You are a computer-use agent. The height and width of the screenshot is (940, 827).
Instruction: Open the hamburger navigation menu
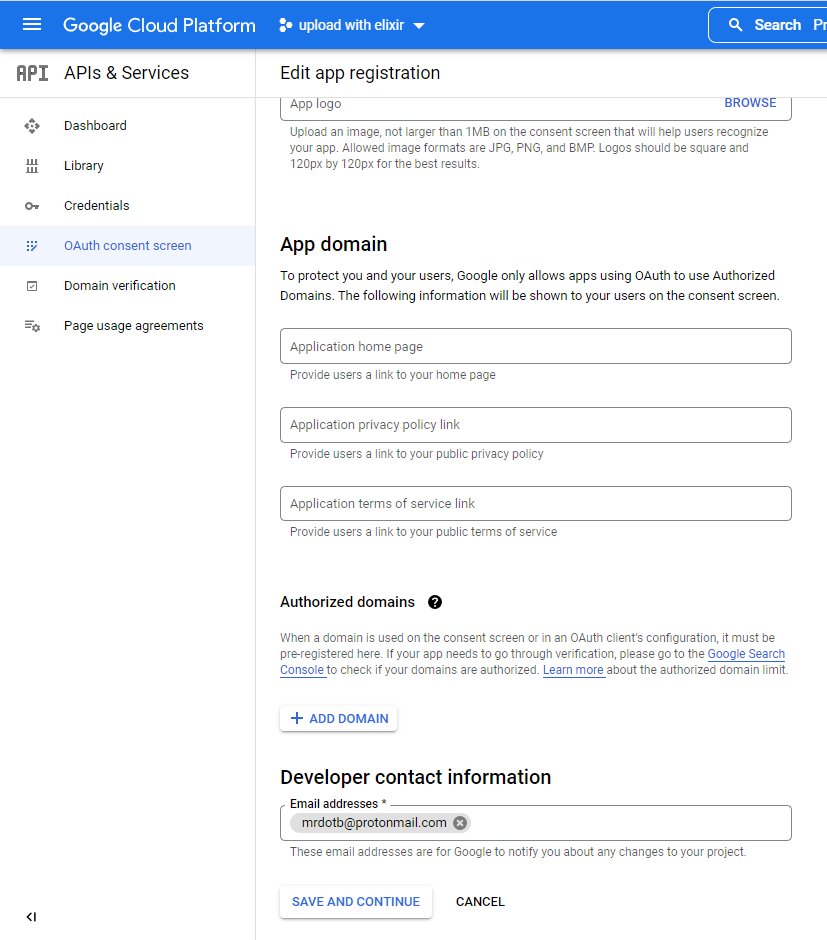pyautogui.click(x=32, y=25)
